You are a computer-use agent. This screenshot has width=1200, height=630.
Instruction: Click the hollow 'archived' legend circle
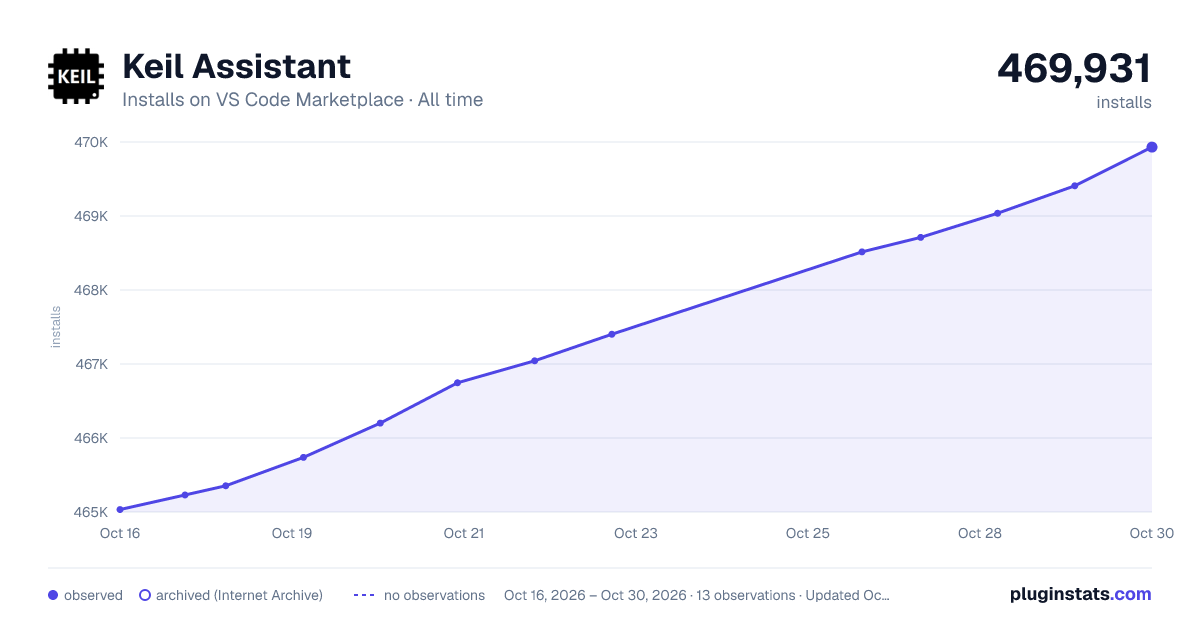(x=145, y=595)
